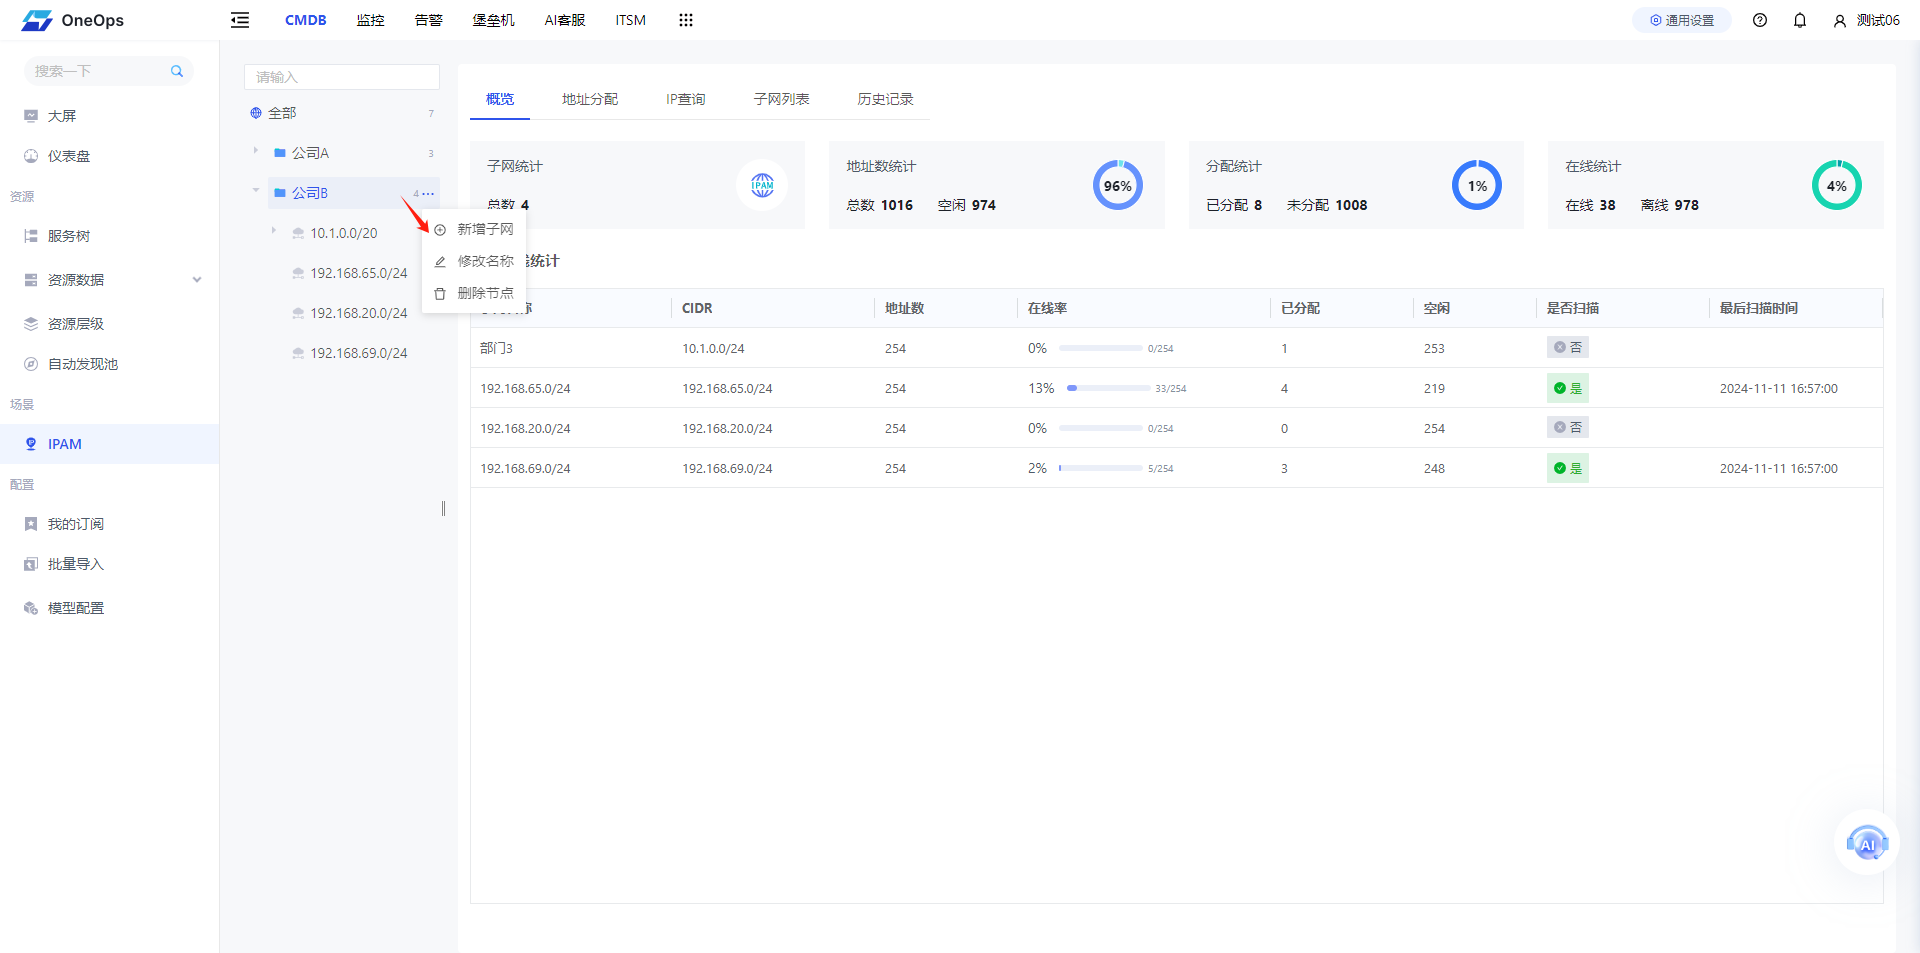Open user profile 测试06

1866,20
